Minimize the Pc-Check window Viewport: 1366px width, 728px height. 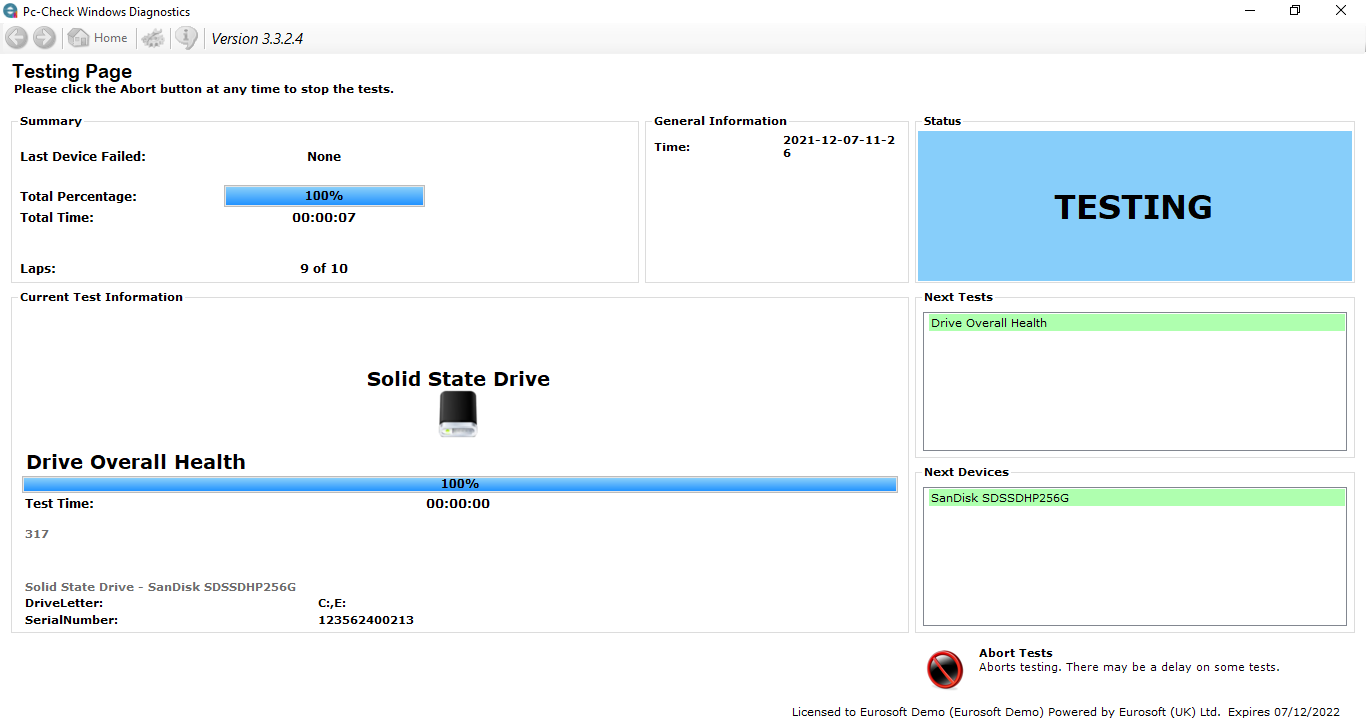tap(1250, 11)
